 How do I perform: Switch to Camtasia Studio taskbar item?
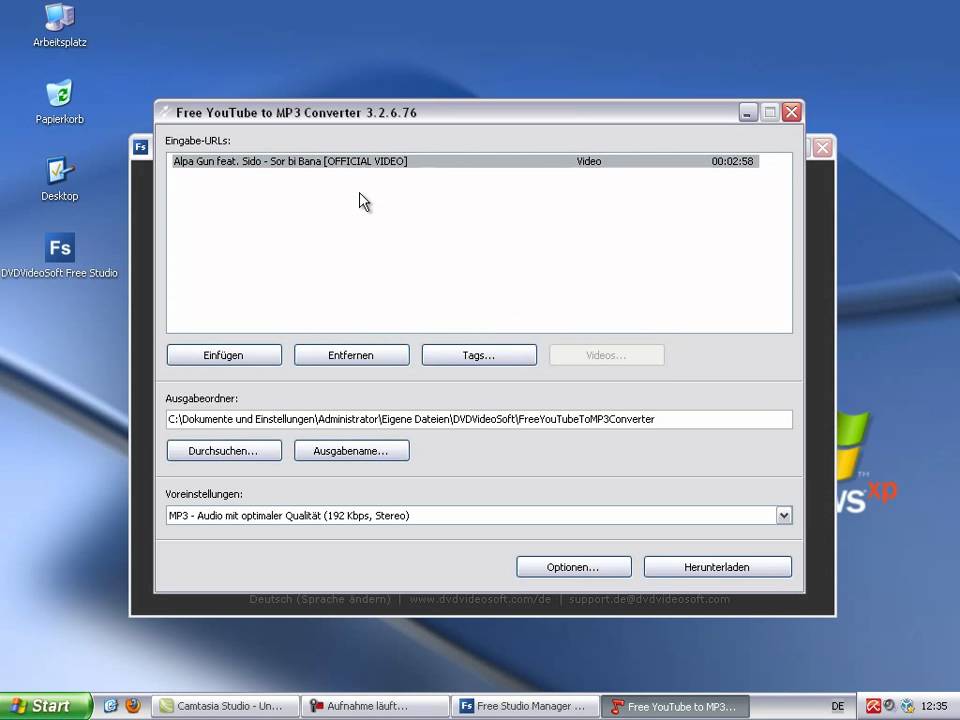pyautogui.click(x=225, y=706)
